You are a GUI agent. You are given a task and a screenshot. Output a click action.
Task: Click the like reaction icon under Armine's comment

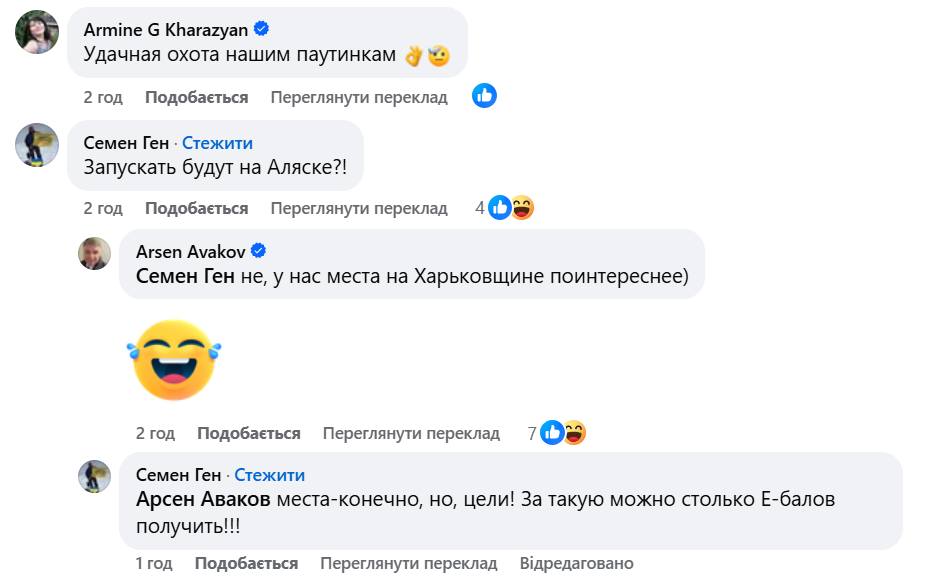pyautogui.click(x=484, y=96)
